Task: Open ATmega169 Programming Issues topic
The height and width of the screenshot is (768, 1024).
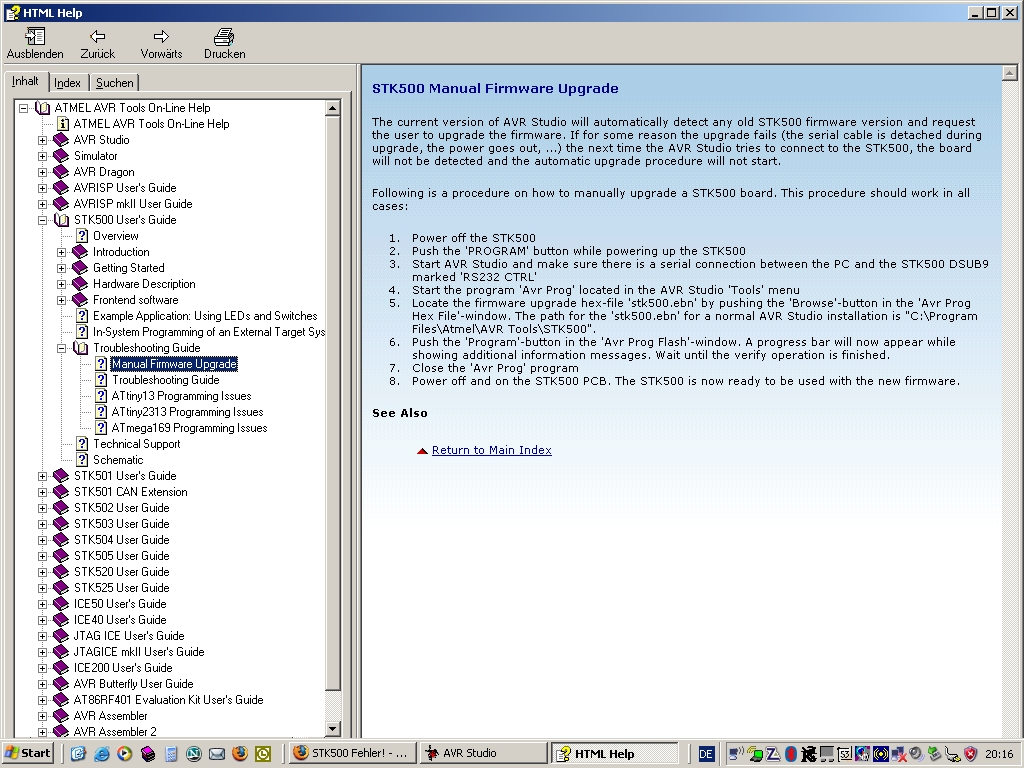Action: coord(189,428)
